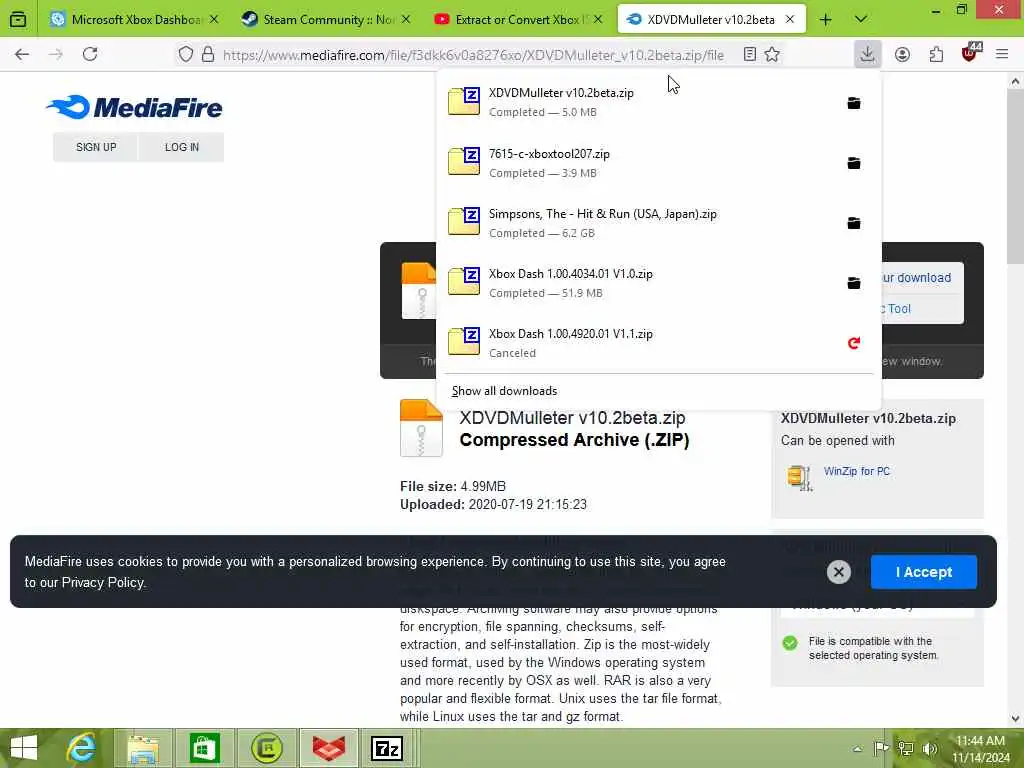This screenshot has height=768, width=1024.
Task: Dismiss the cookie banner with X
Action: click(x=839, y=572)
